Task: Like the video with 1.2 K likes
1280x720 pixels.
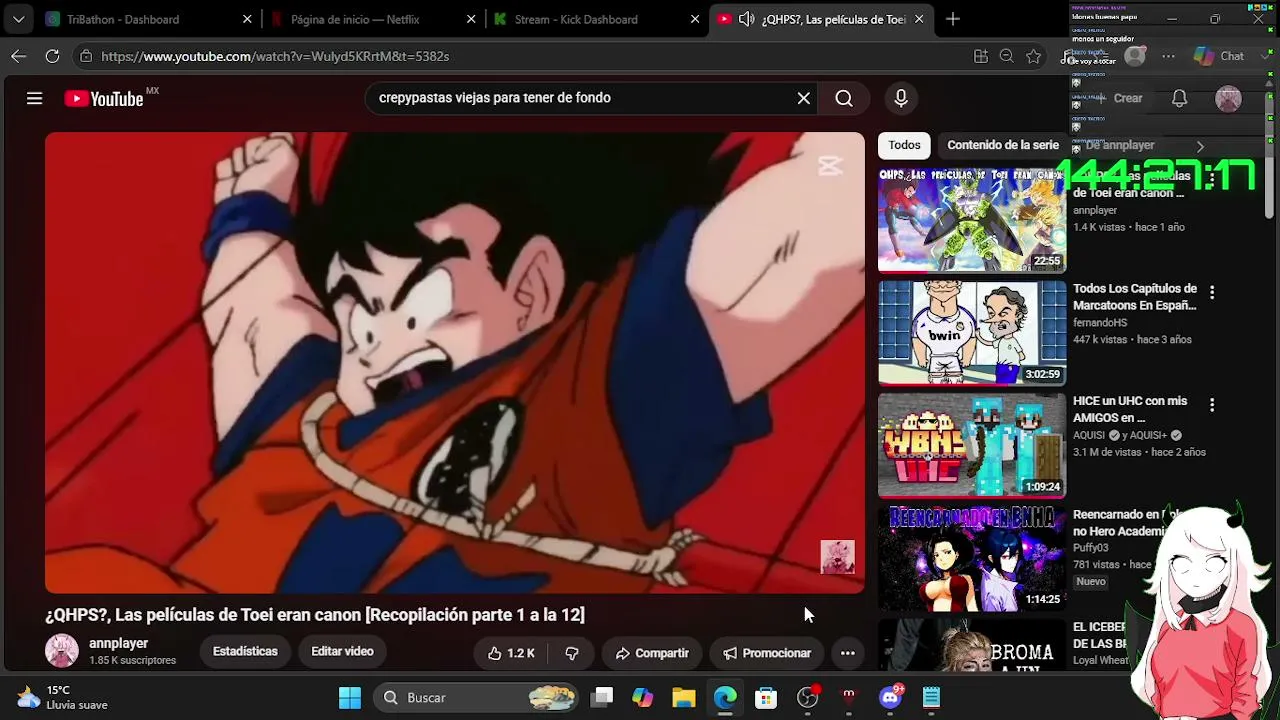Action: point(511,653)
